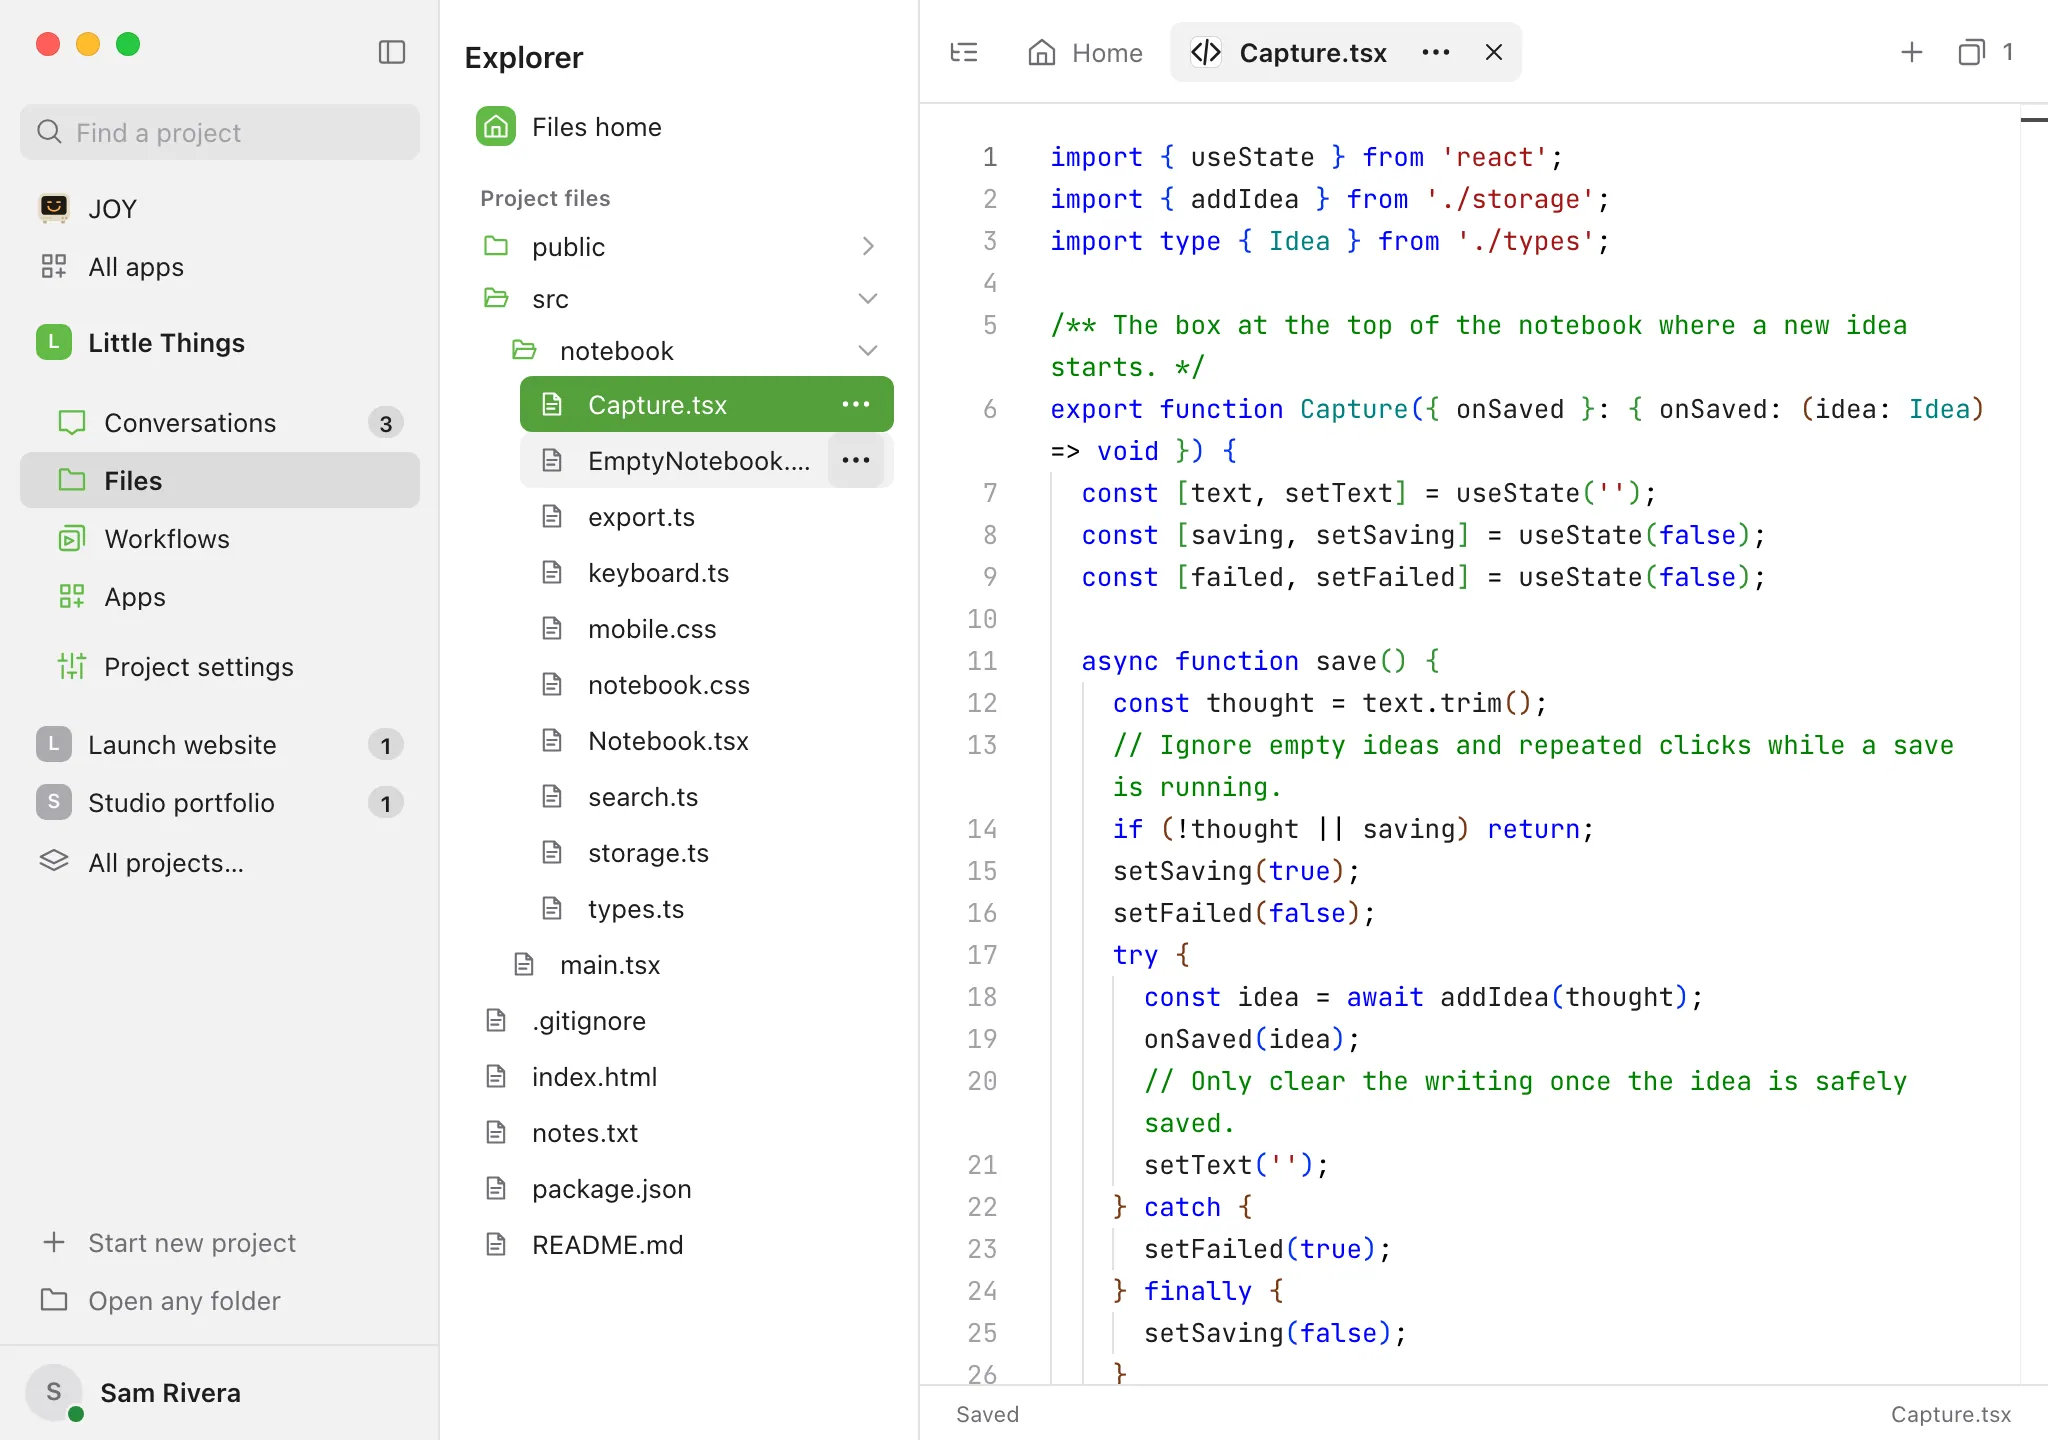Collapse the notebook folder chevron

click(x=868, y=350)
